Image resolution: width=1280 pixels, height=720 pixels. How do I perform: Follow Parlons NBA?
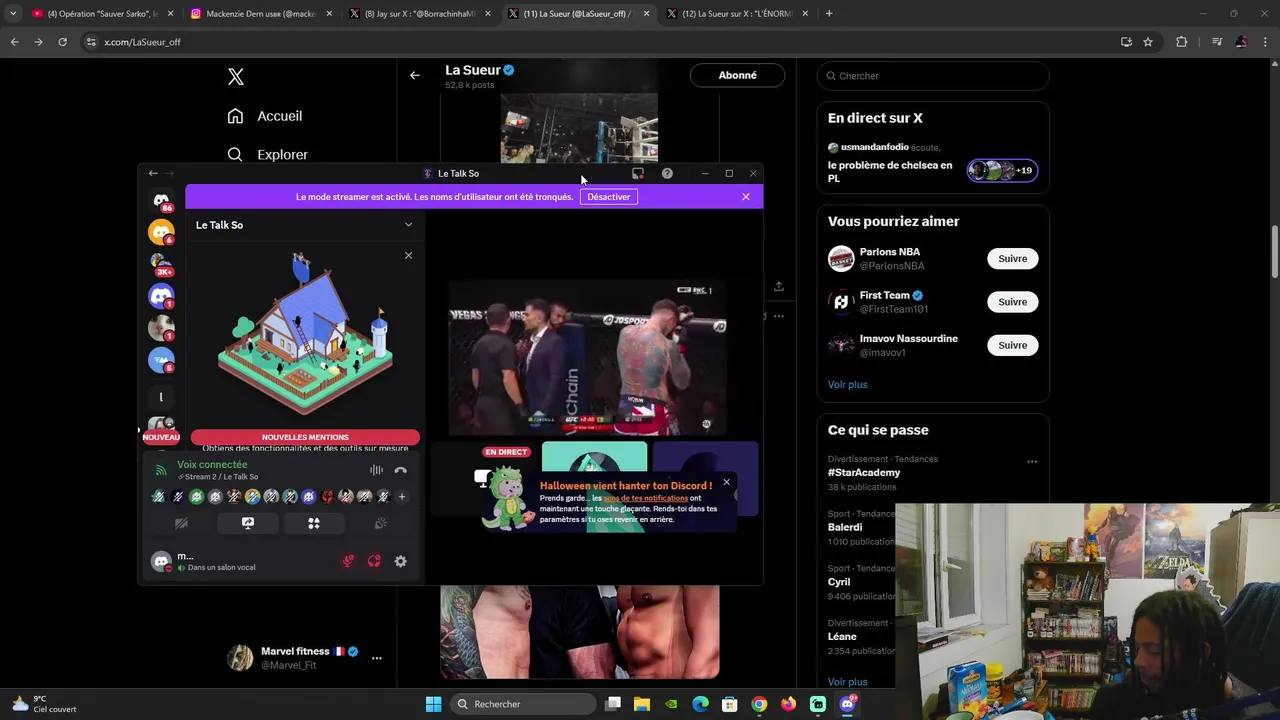point(1012,259)
